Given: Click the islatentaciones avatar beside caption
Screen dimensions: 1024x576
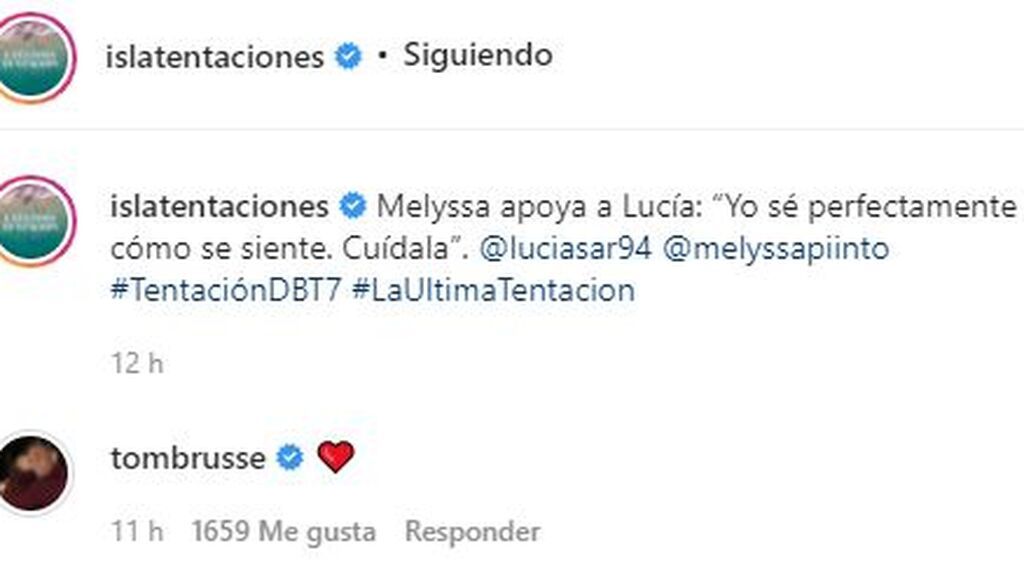Looking at the screenshot, I should click(36, 222).
